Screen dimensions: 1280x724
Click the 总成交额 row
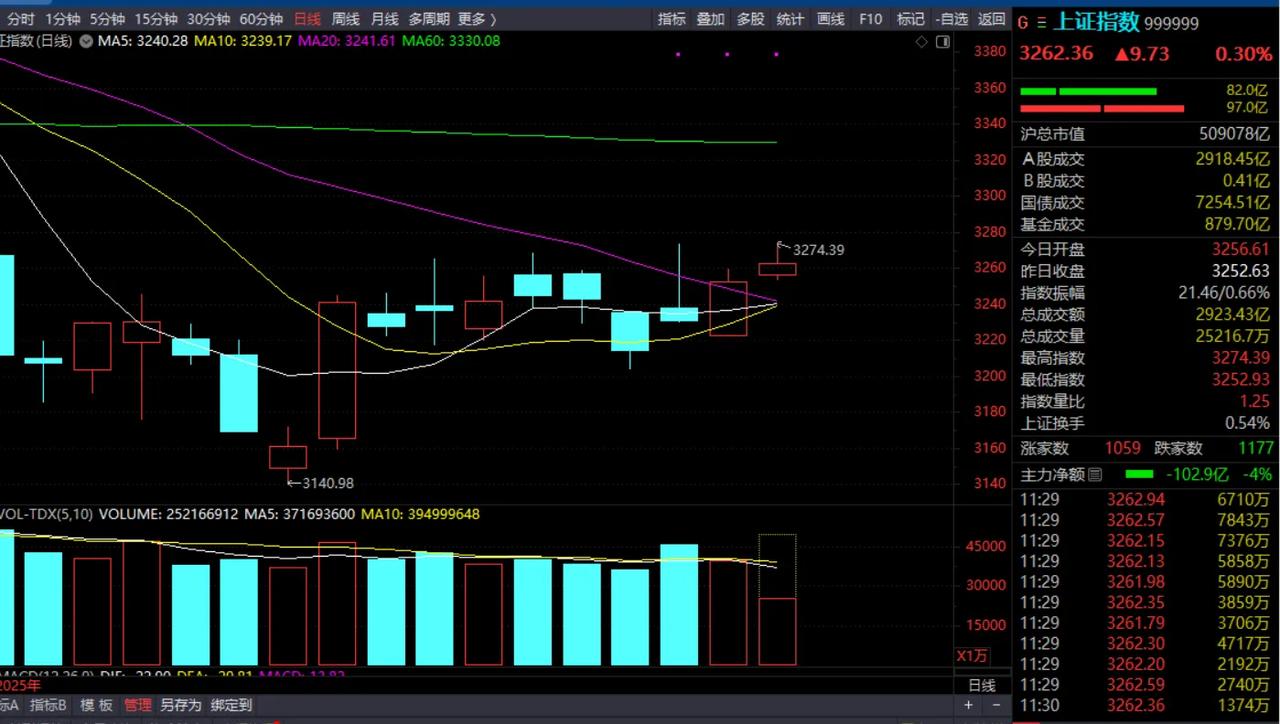coord(1145,314)
